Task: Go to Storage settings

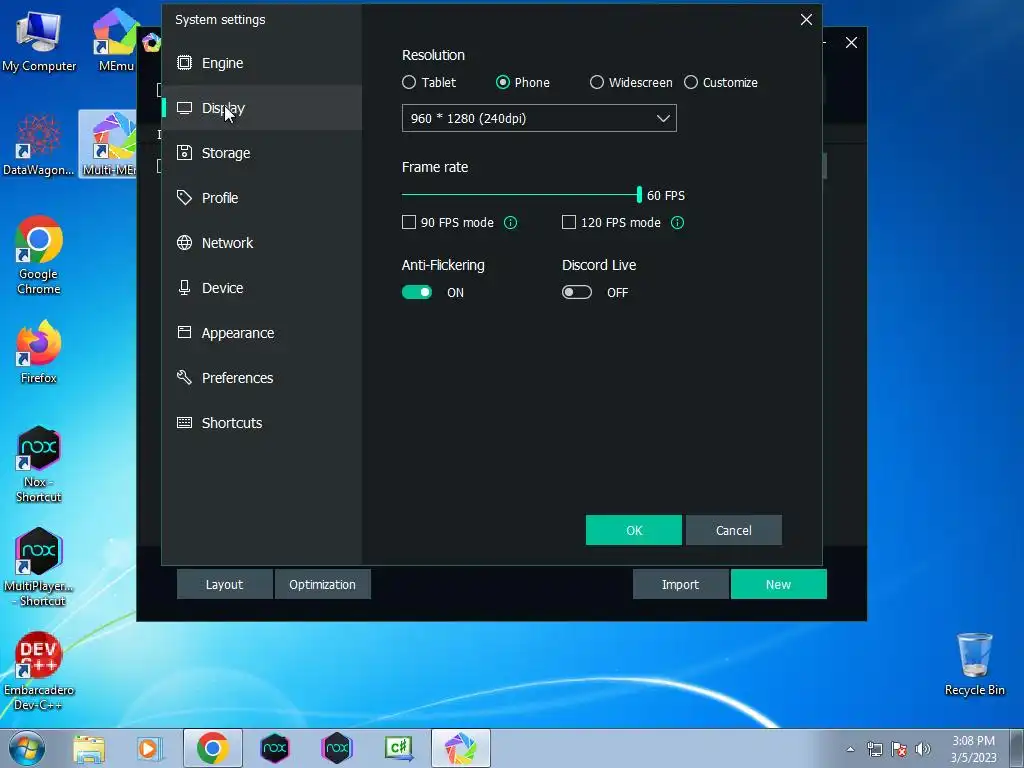Action: pyautogui.click(x=262, y=153)
